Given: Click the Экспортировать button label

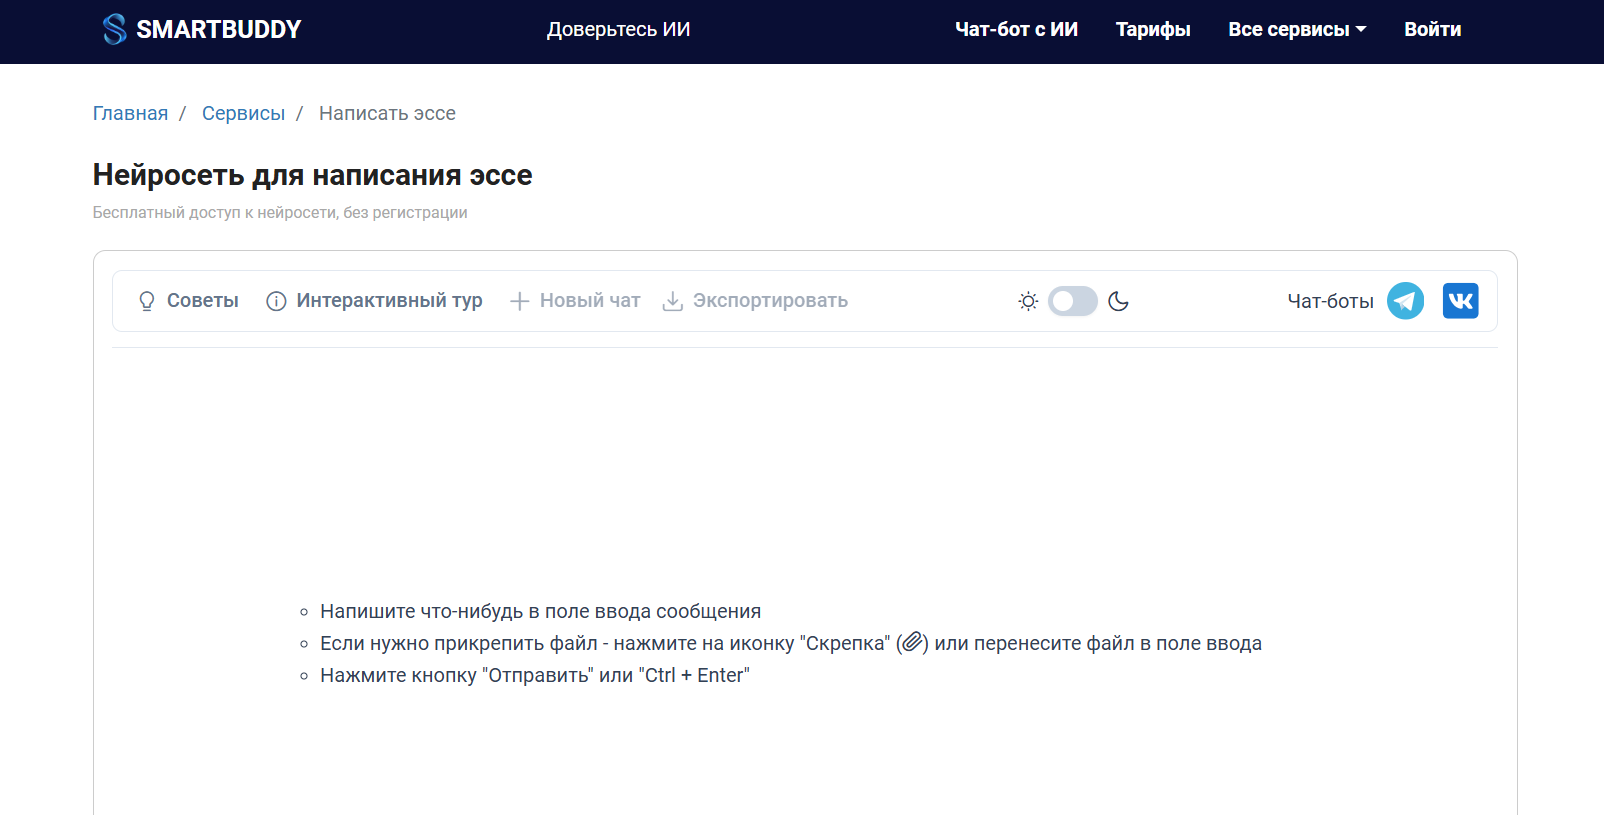Looking at the screenshot, I should [770, 301].
